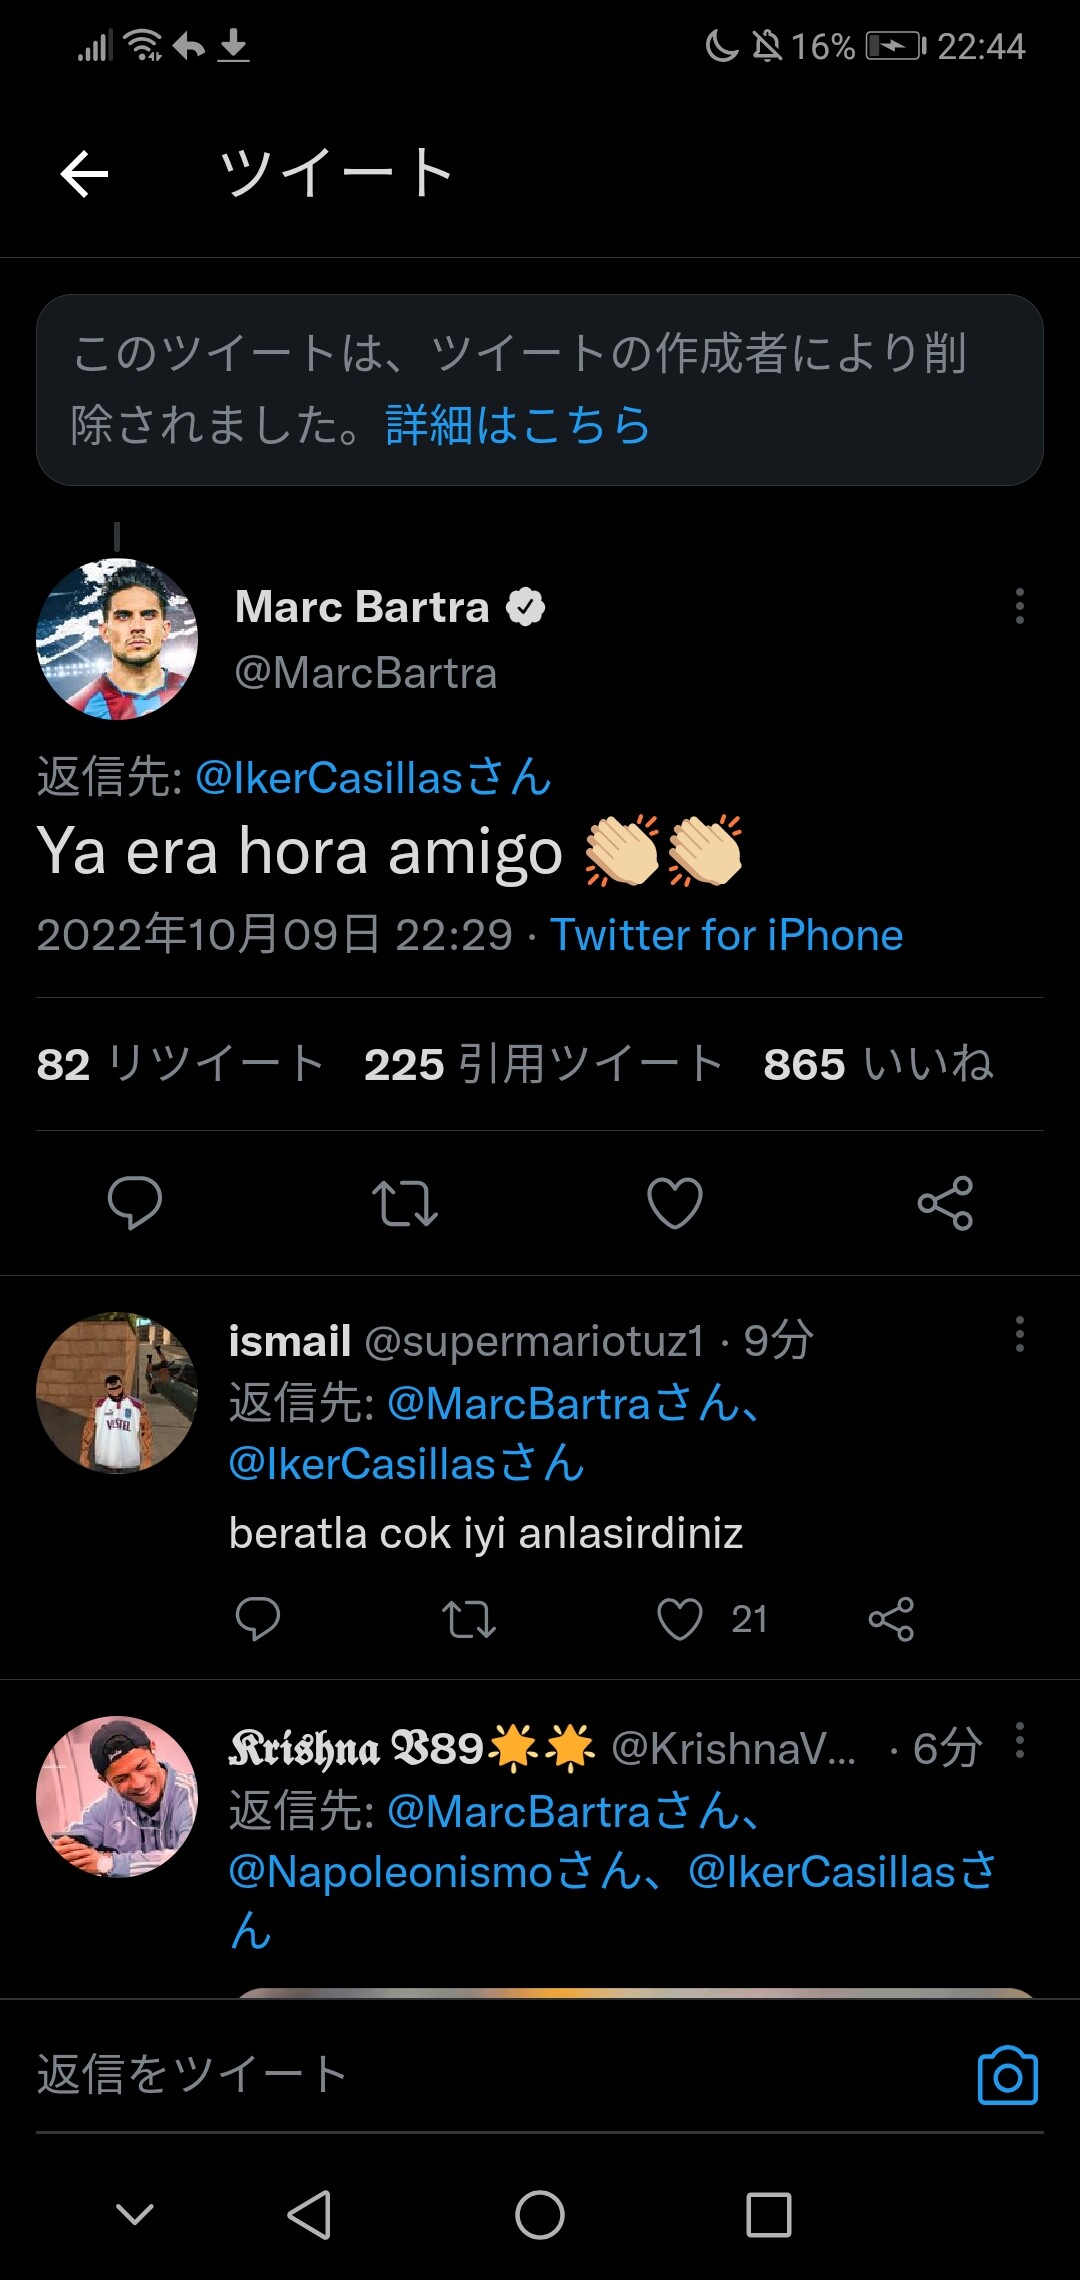View the 865 likes list

tap(878, 1064)
